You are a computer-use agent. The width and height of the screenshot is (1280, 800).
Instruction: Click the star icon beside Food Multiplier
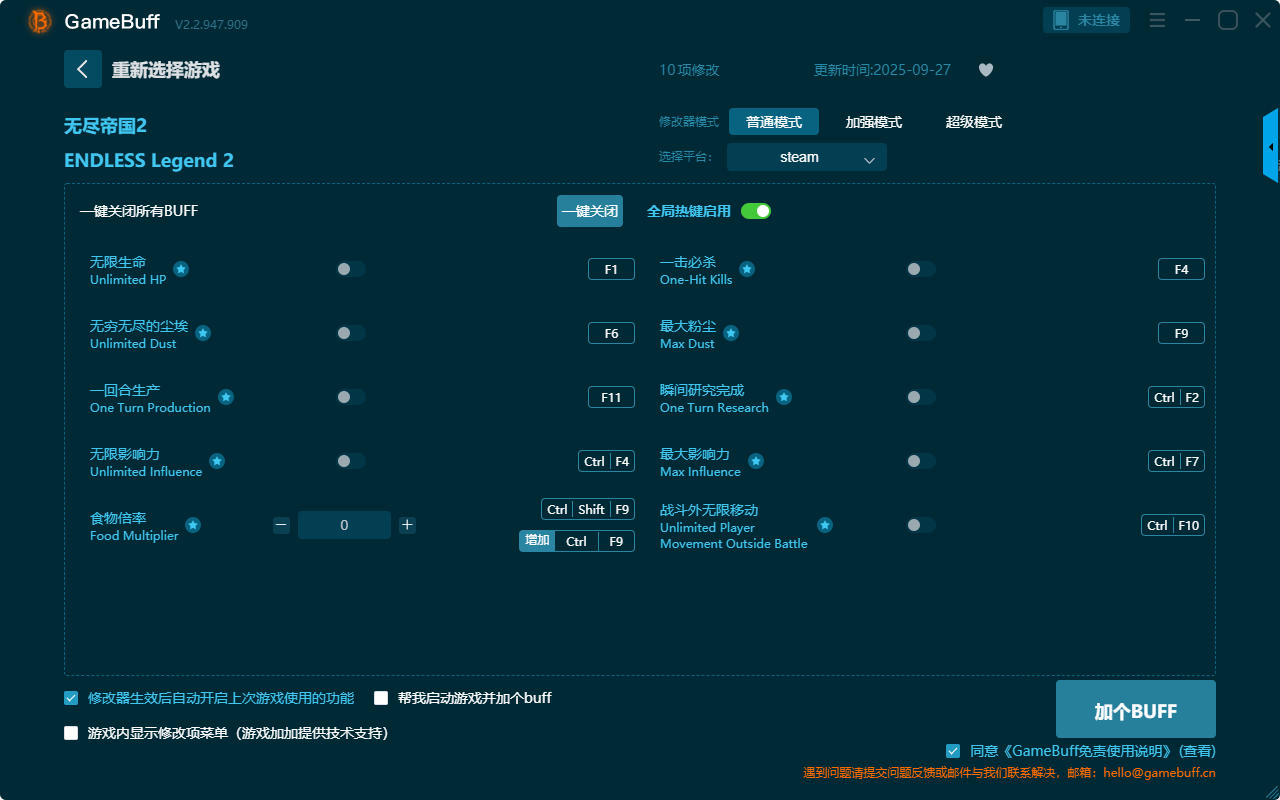tap(193, 525)
